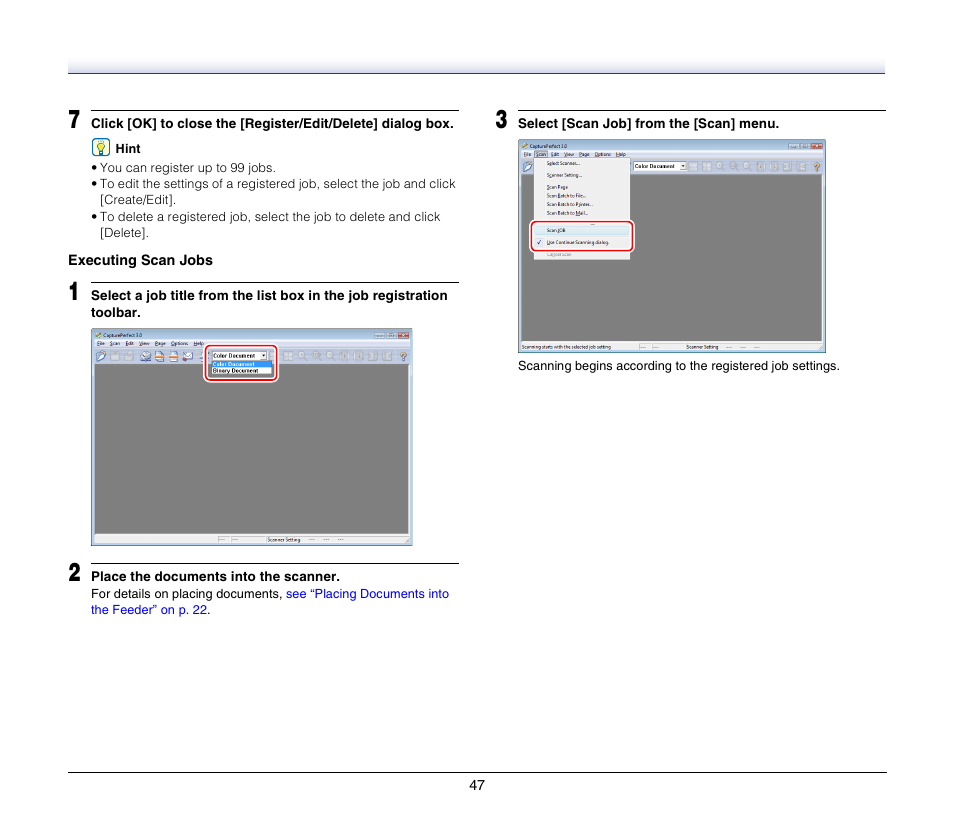Screen dimensions: 954x818
Task: Click the scan batch to mail envelope icon in step 1
Action: click(188, 356)
